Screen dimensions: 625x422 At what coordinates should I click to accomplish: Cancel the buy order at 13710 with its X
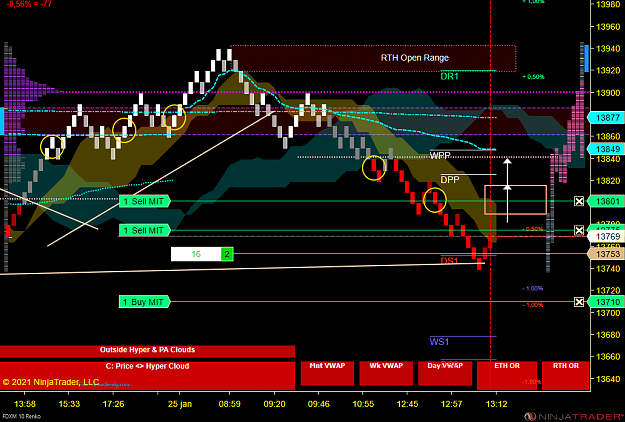click(579, 302)
